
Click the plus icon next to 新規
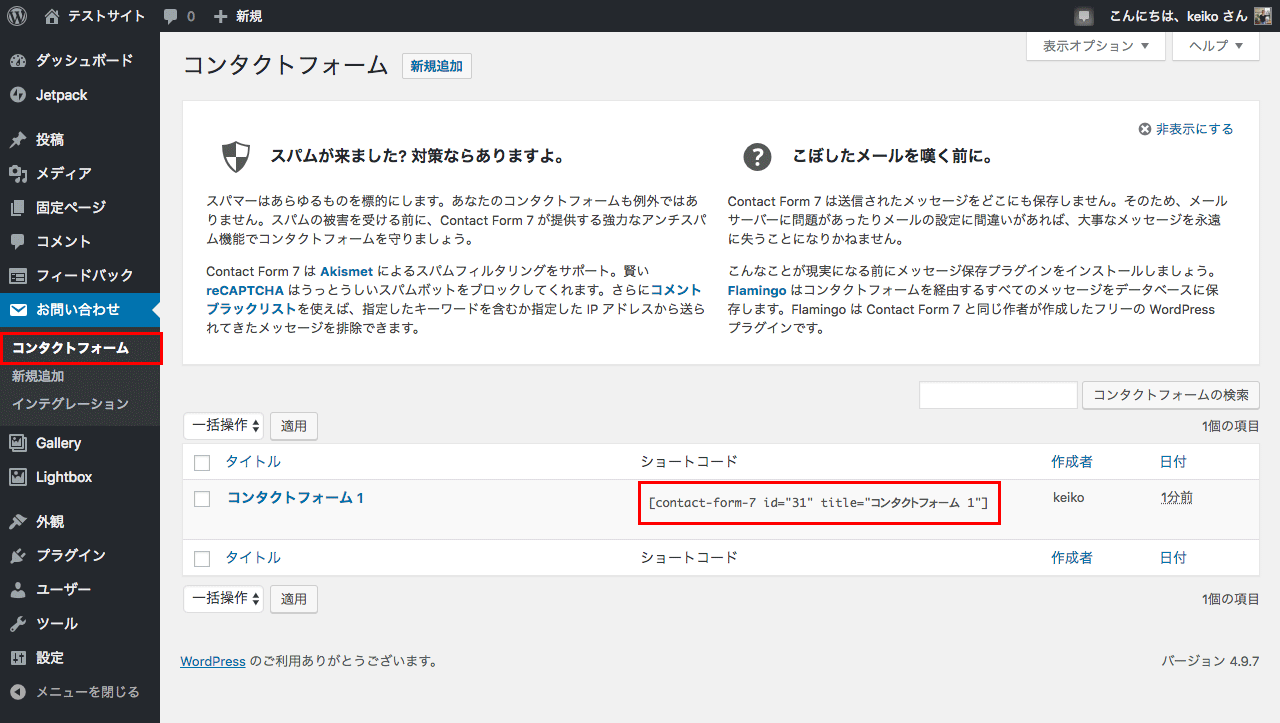point(221,16)
